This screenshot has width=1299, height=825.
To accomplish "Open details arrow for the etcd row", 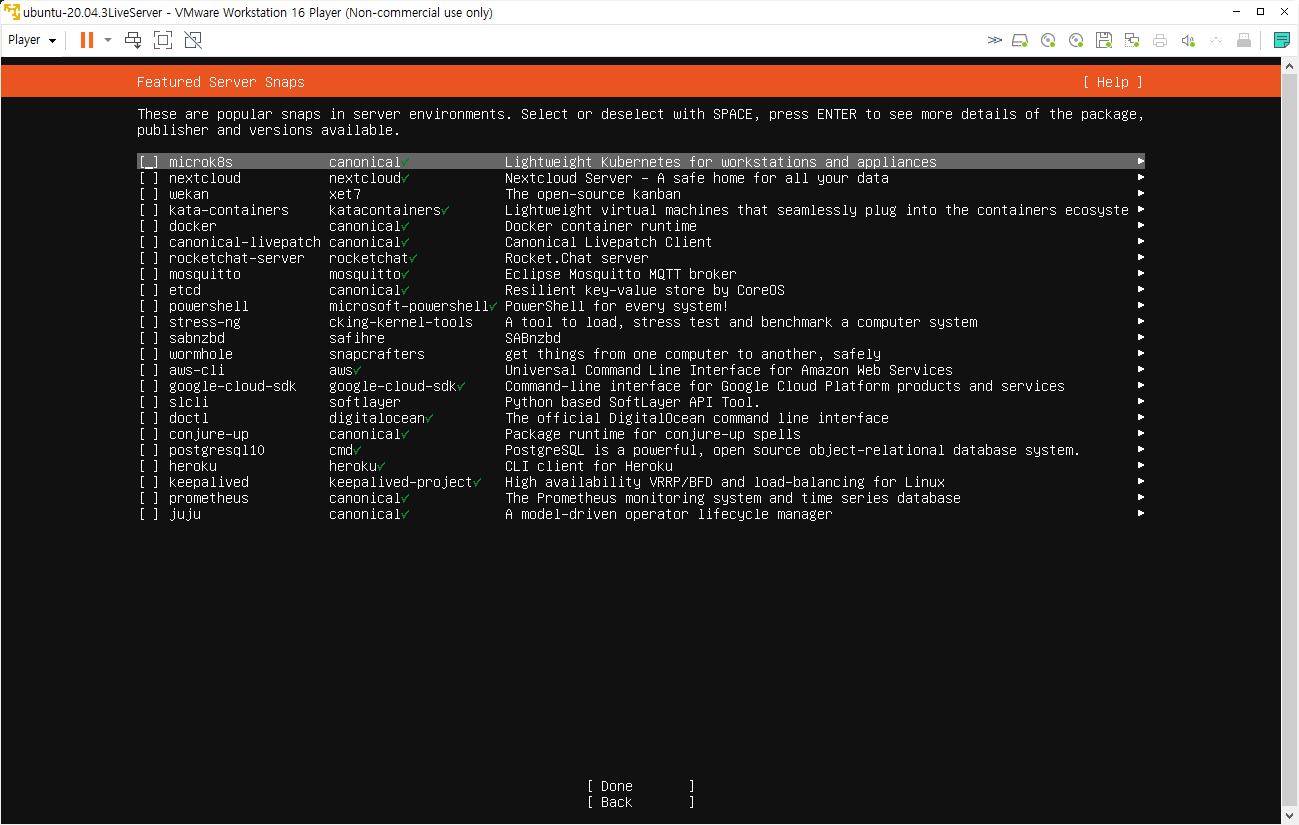I will [1141, 290].
